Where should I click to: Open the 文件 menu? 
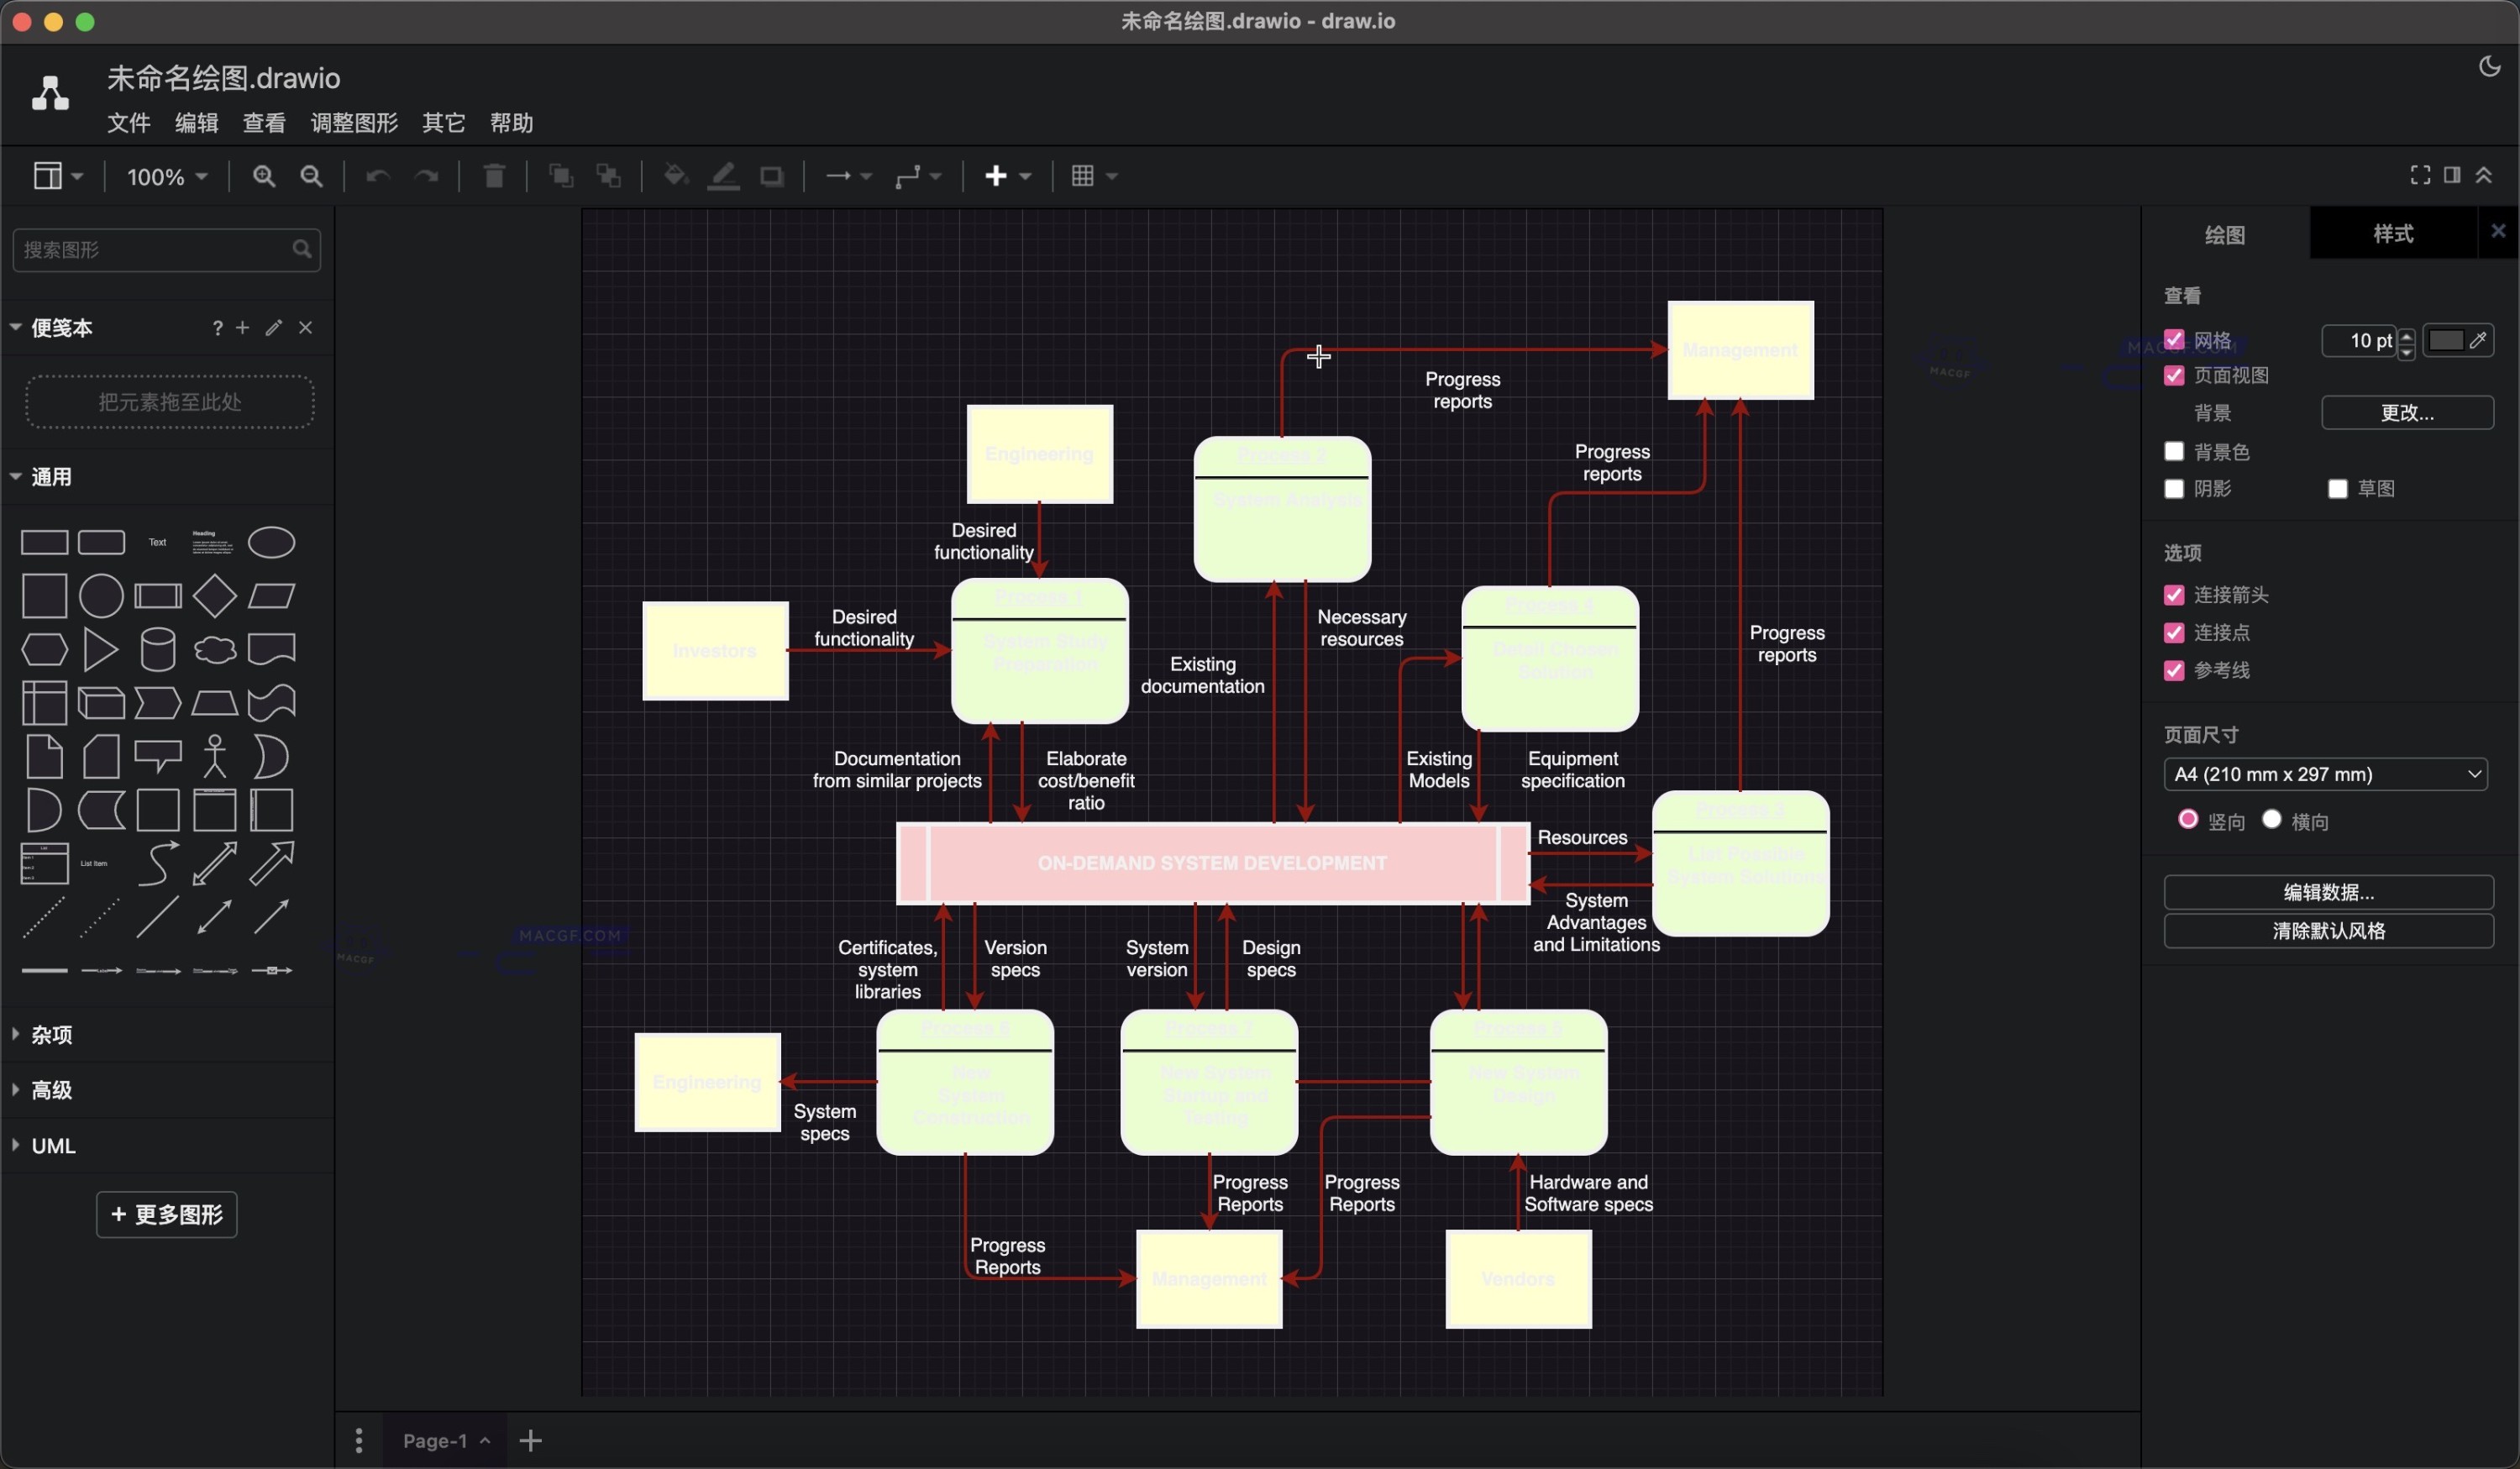coord(128,123)
